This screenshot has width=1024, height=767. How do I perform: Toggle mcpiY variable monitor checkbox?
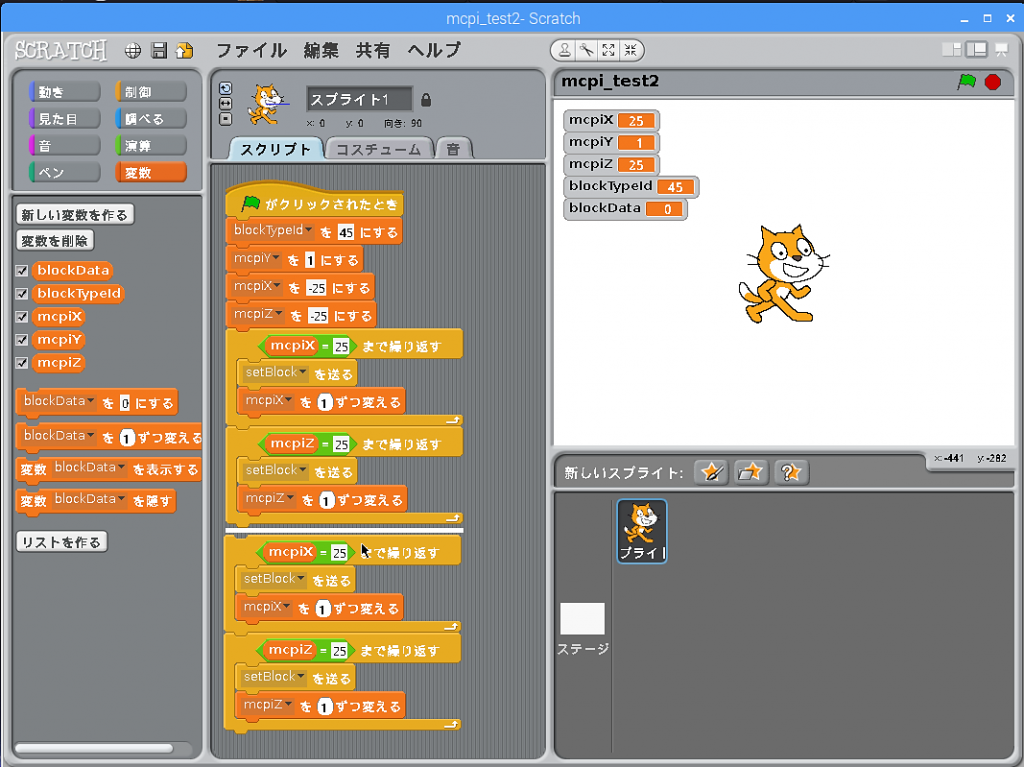22,340
